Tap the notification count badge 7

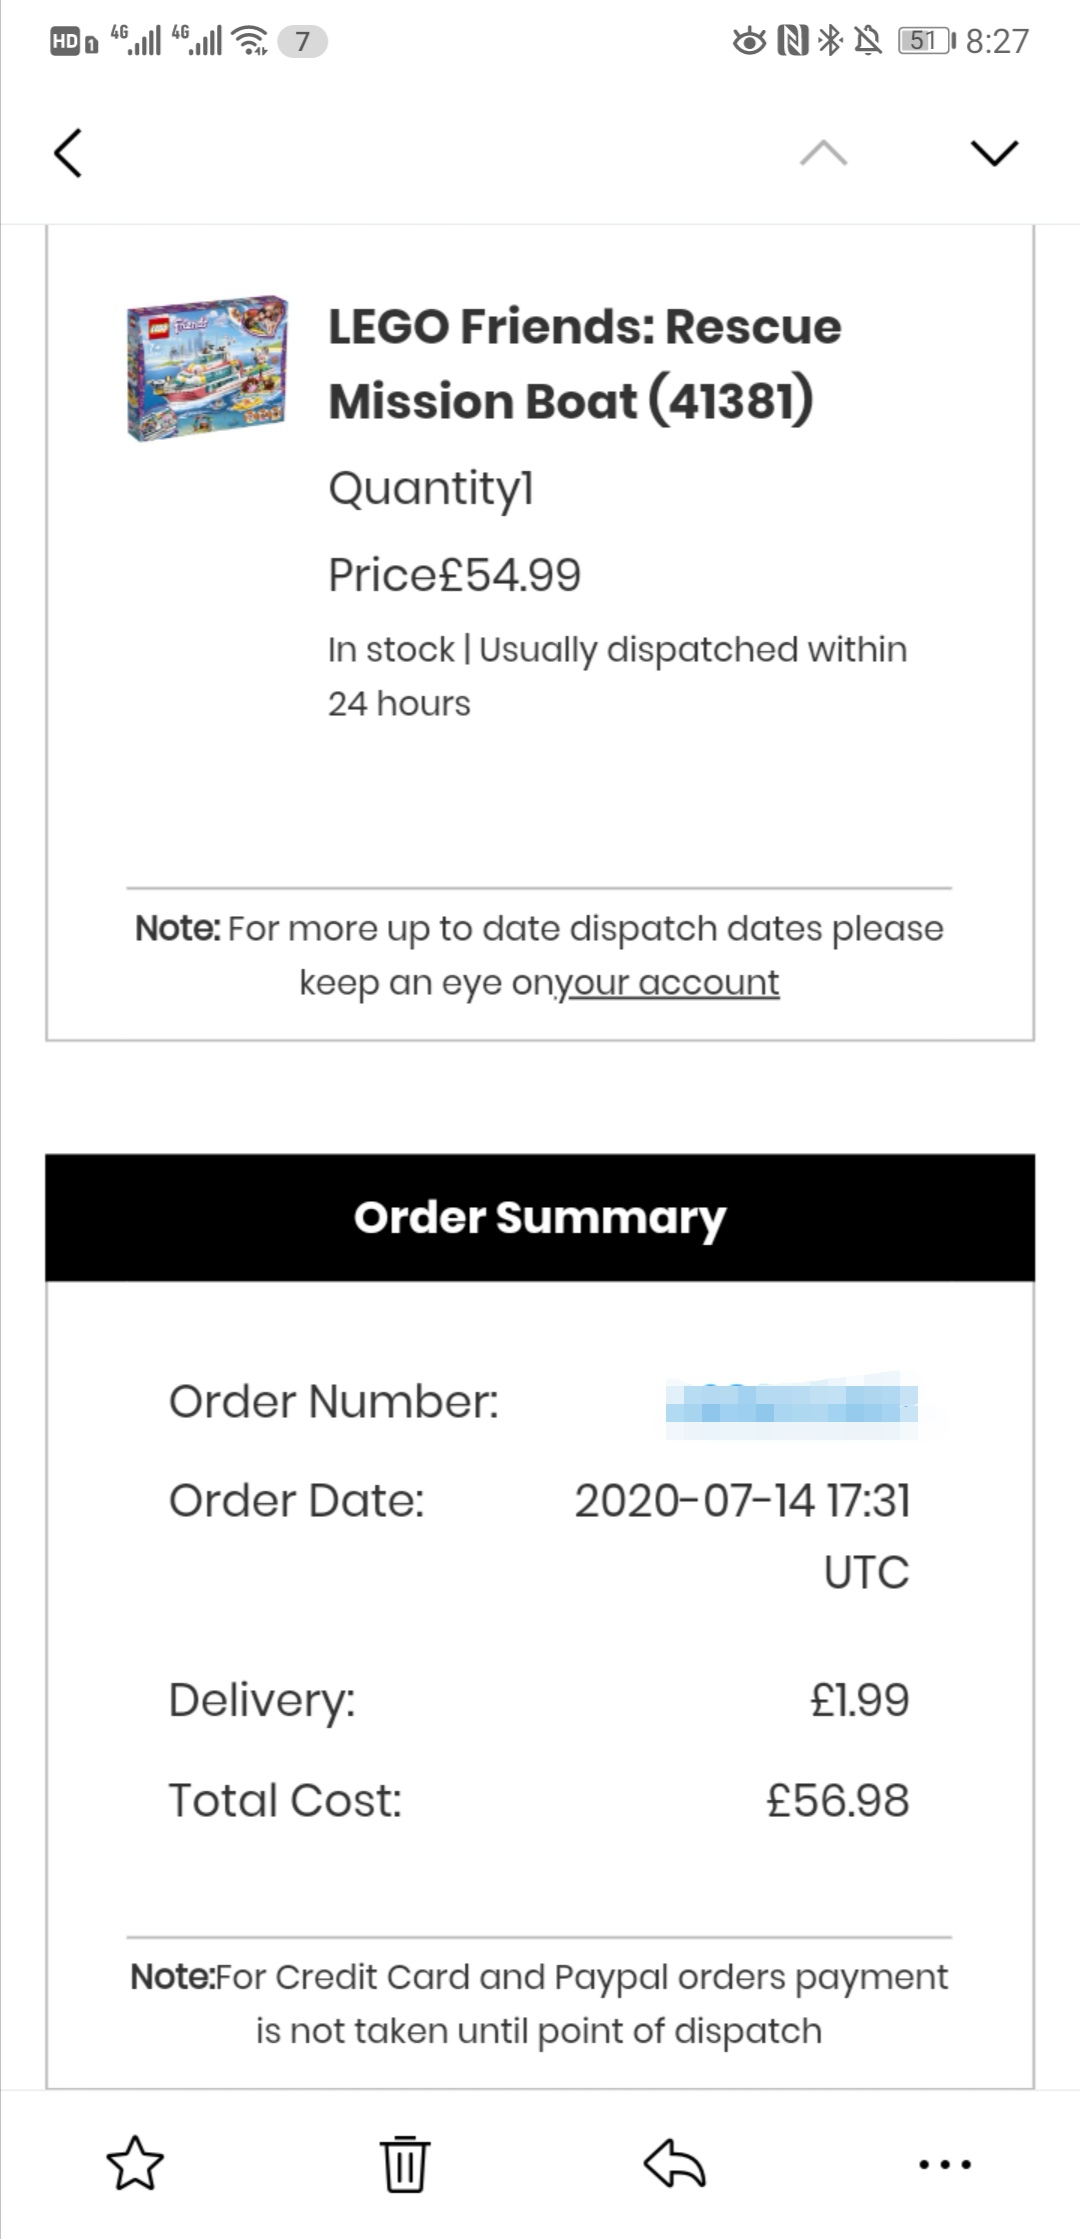[303, 41]
